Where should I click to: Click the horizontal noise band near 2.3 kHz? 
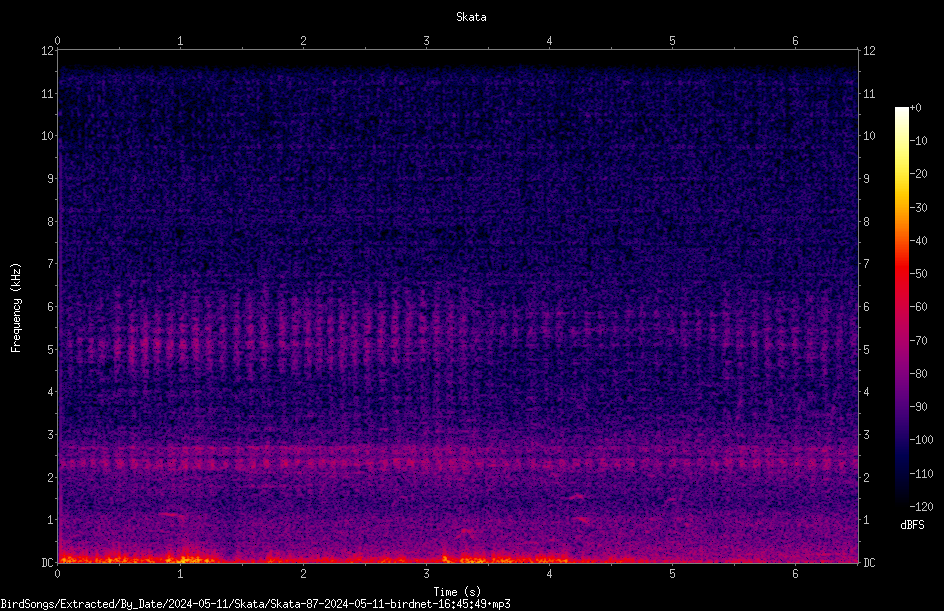pos(458,464)
